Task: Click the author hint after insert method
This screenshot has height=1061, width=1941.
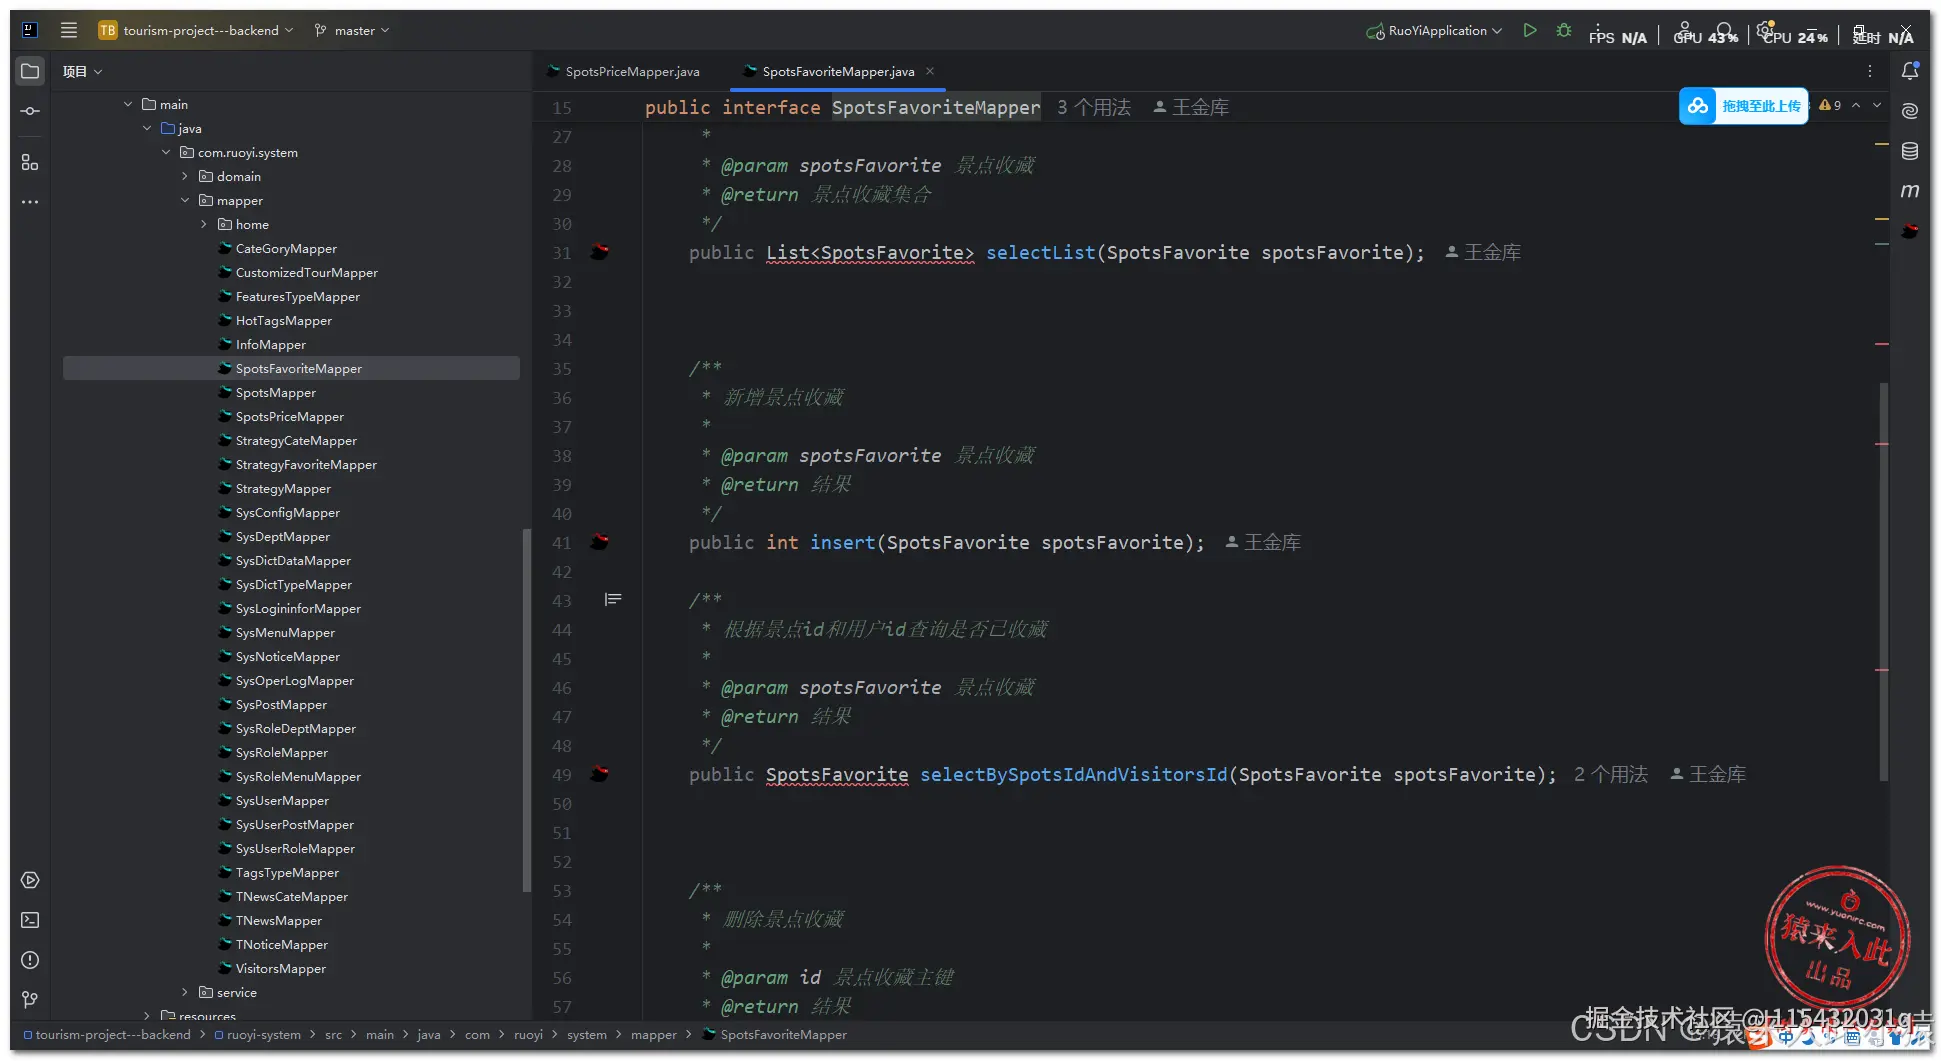Action: (1263, 542)
